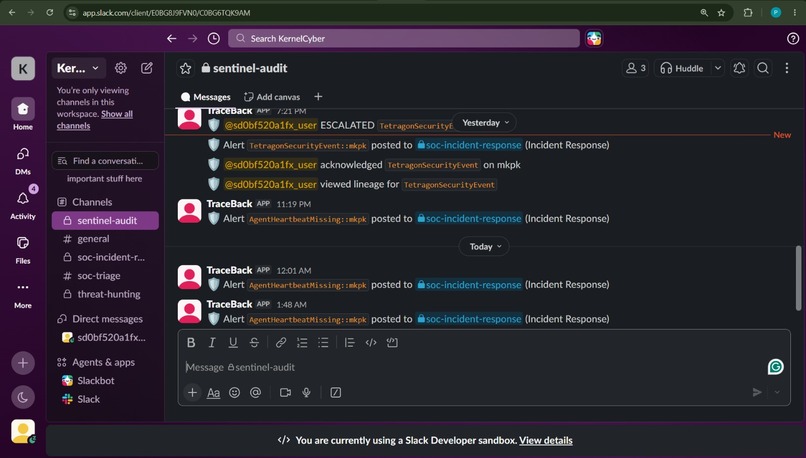This screenshot has width=806, height=458.
Task: Click the mention @ icon
Action: pos(255,393)
